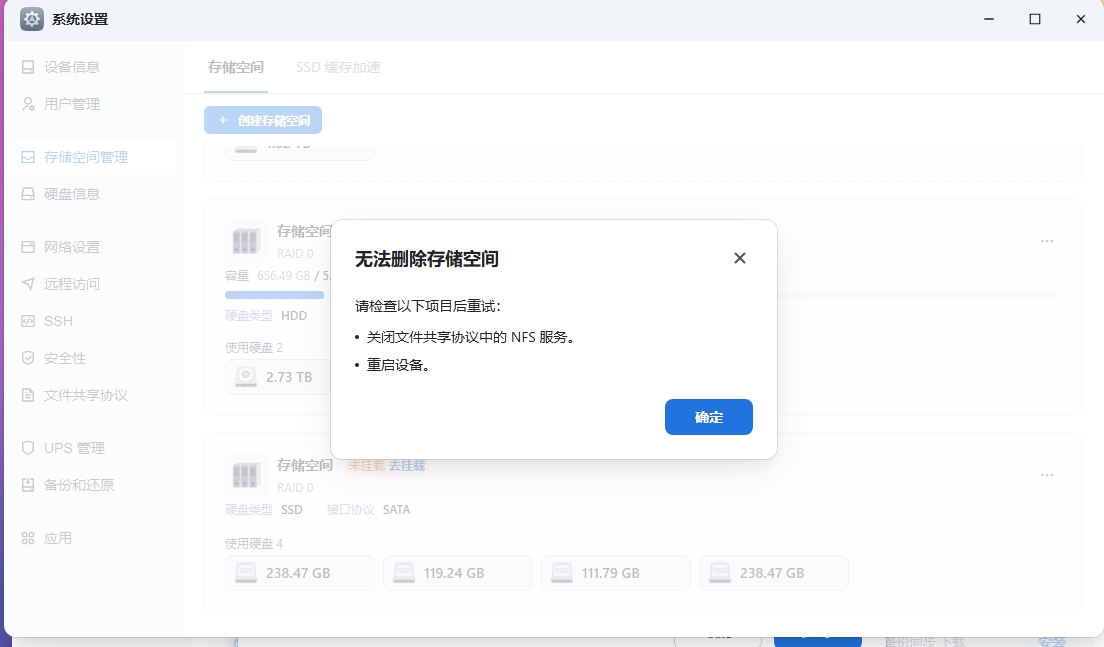Click the 确定 button in dialog

click(708, 417)
